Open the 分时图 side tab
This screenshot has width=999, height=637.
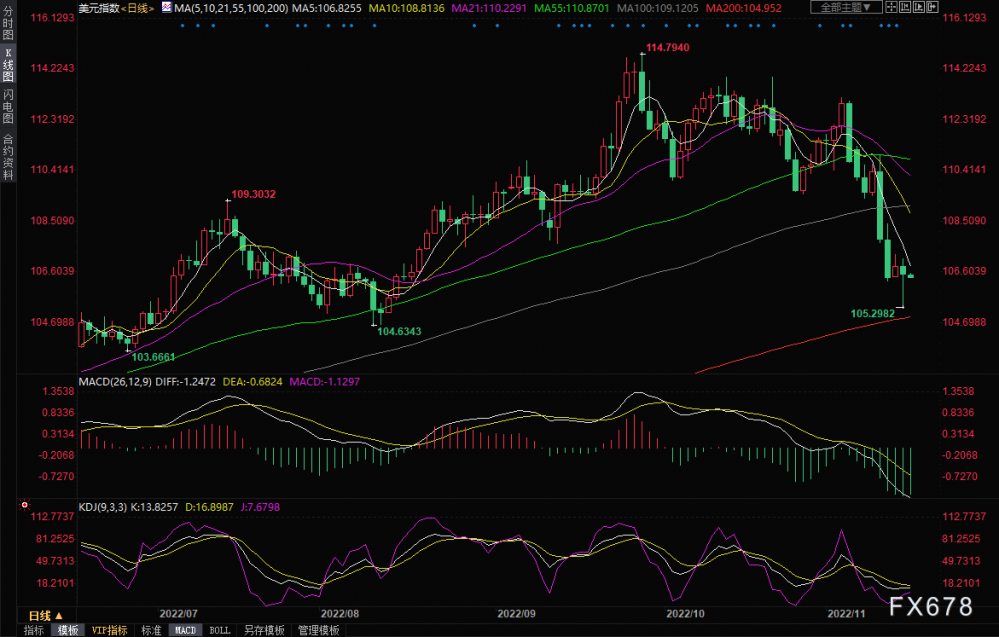(x=8, y=23)
